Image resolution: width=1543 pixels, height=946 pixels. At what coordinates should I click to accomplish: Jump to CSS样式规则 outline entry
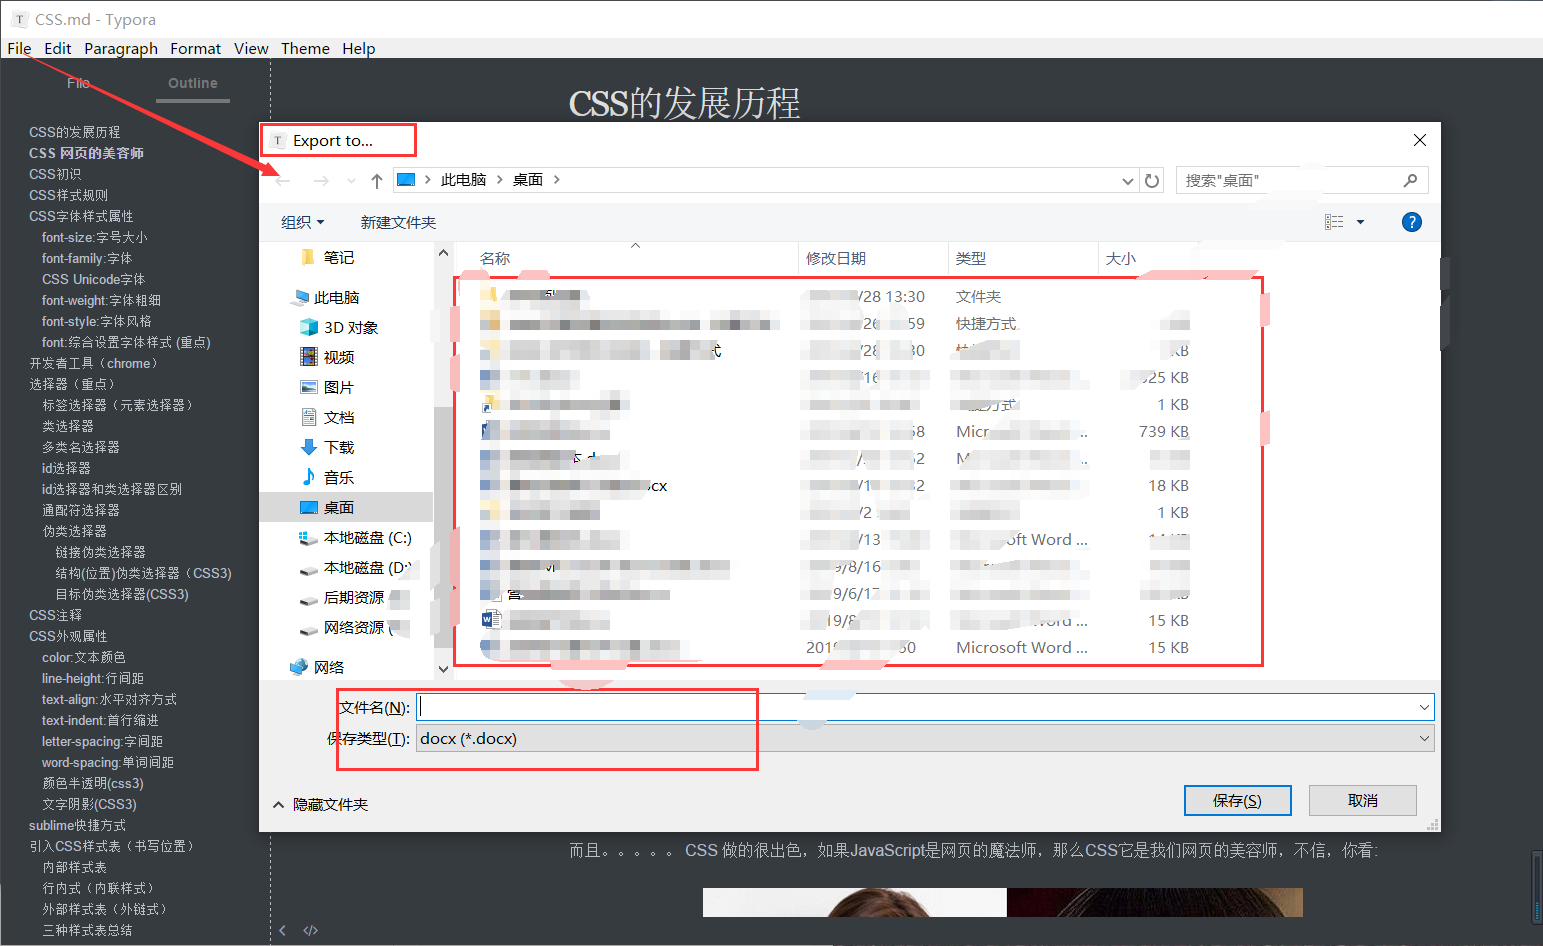click(68, 195)
